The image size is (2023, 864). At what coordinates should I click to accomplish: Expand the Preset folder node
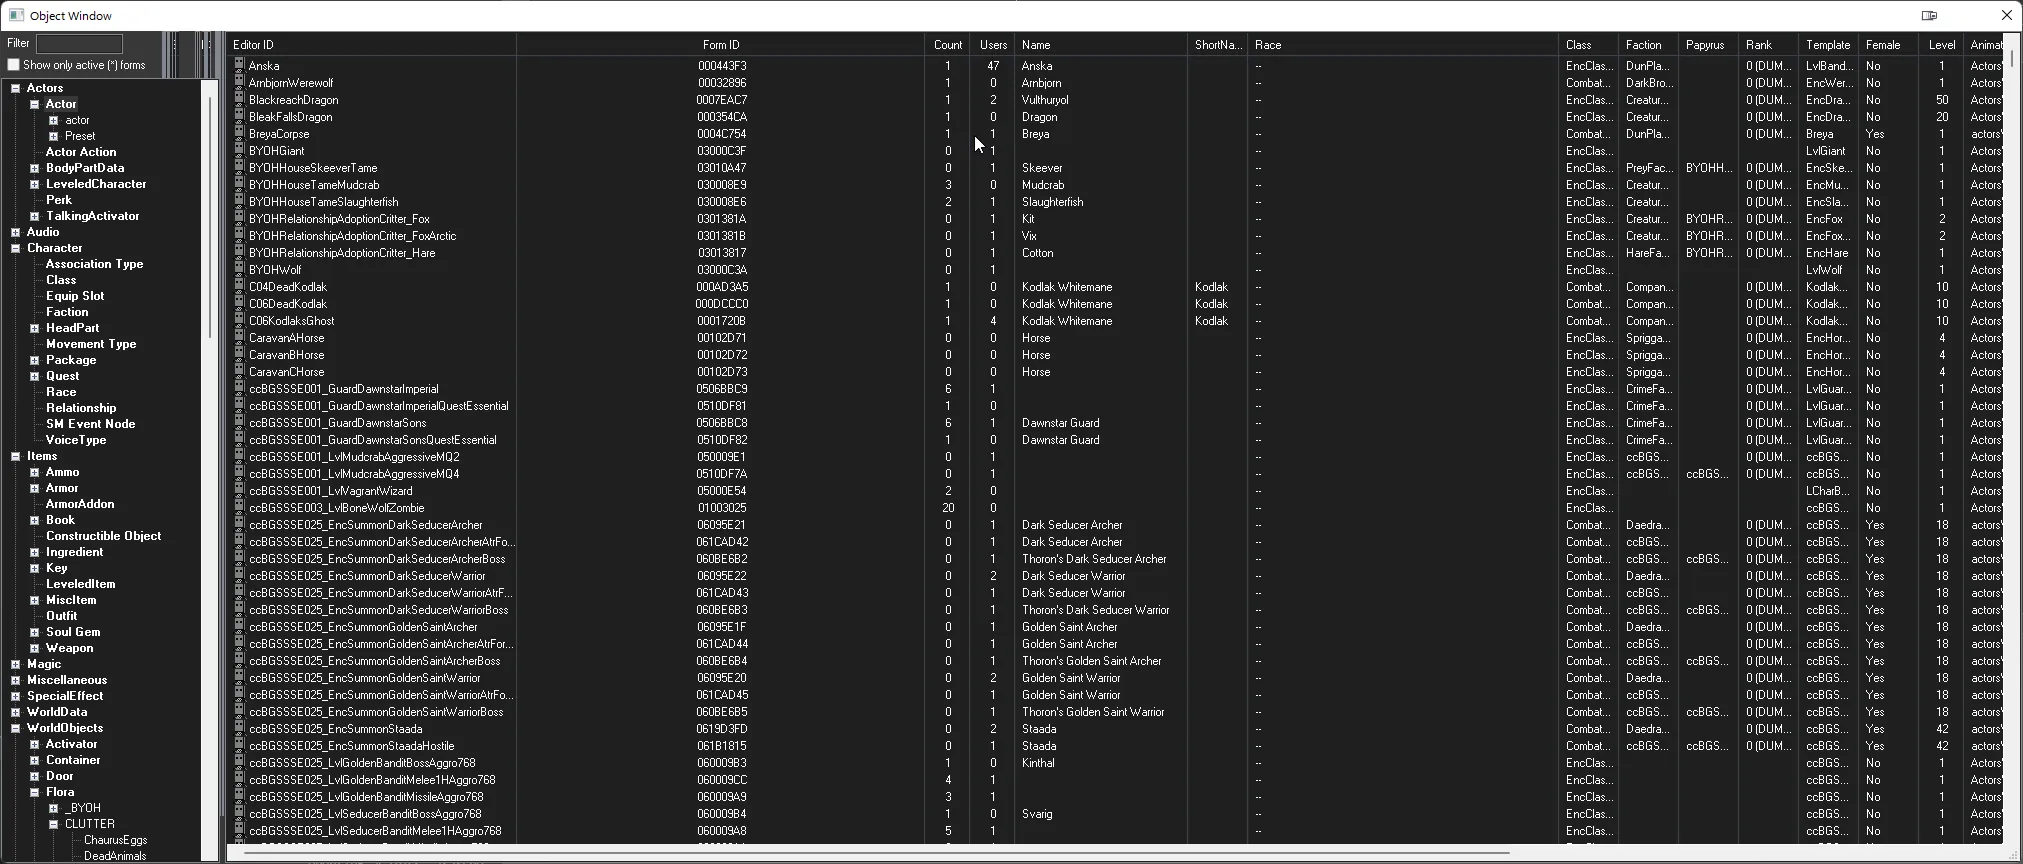54,136
